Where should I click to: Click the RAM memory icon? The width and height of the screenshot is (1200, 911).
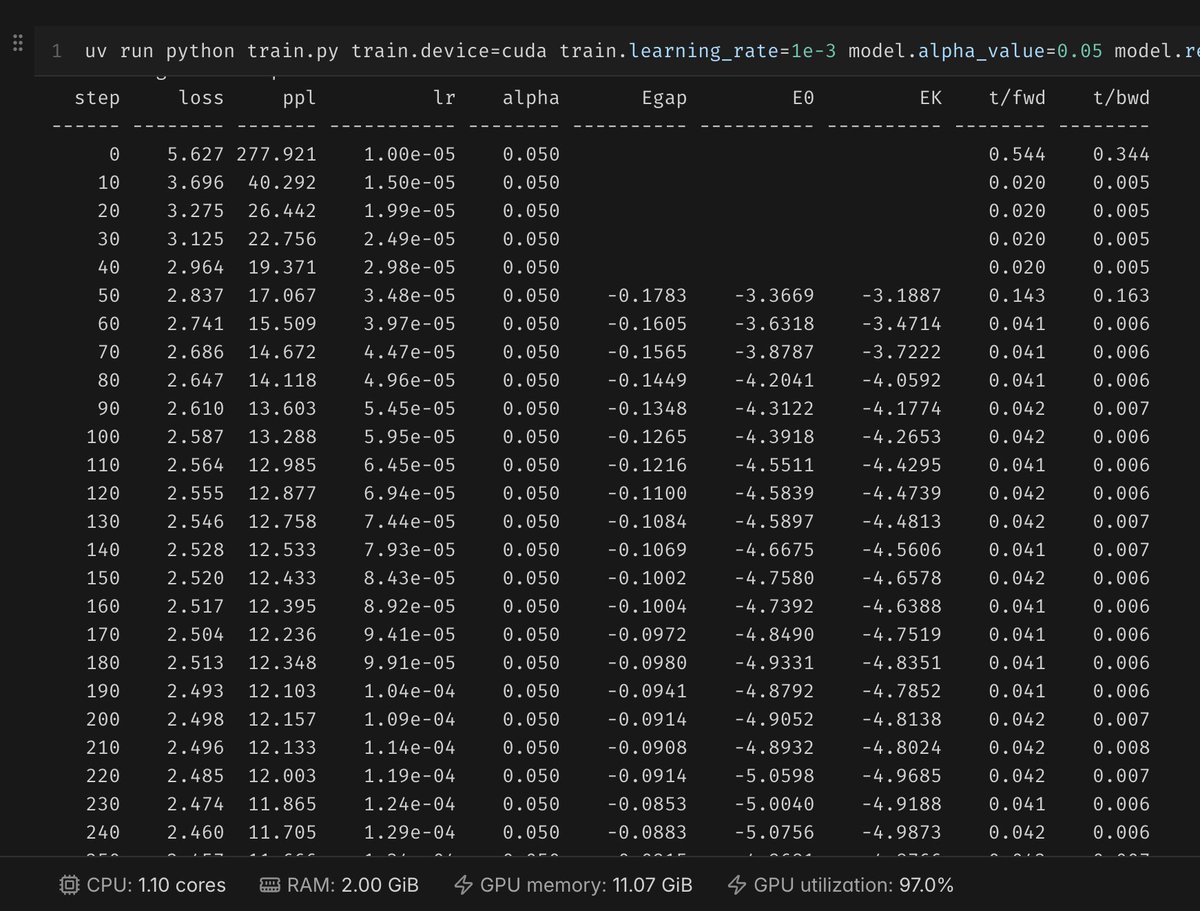point(269,885)
